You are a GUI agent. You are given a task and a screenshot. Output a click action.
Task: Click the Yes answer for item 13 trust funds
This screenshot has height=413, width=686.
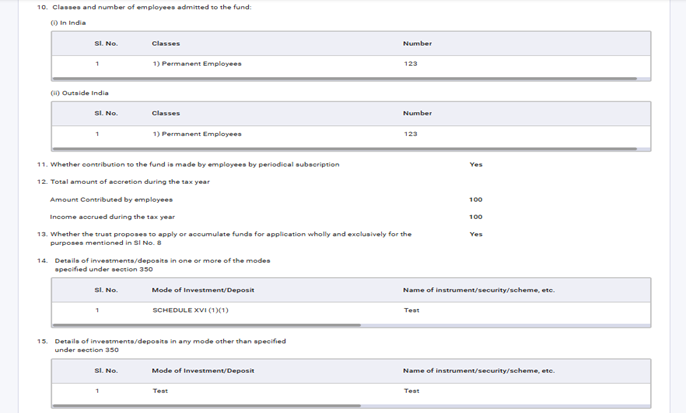(475, 234)
